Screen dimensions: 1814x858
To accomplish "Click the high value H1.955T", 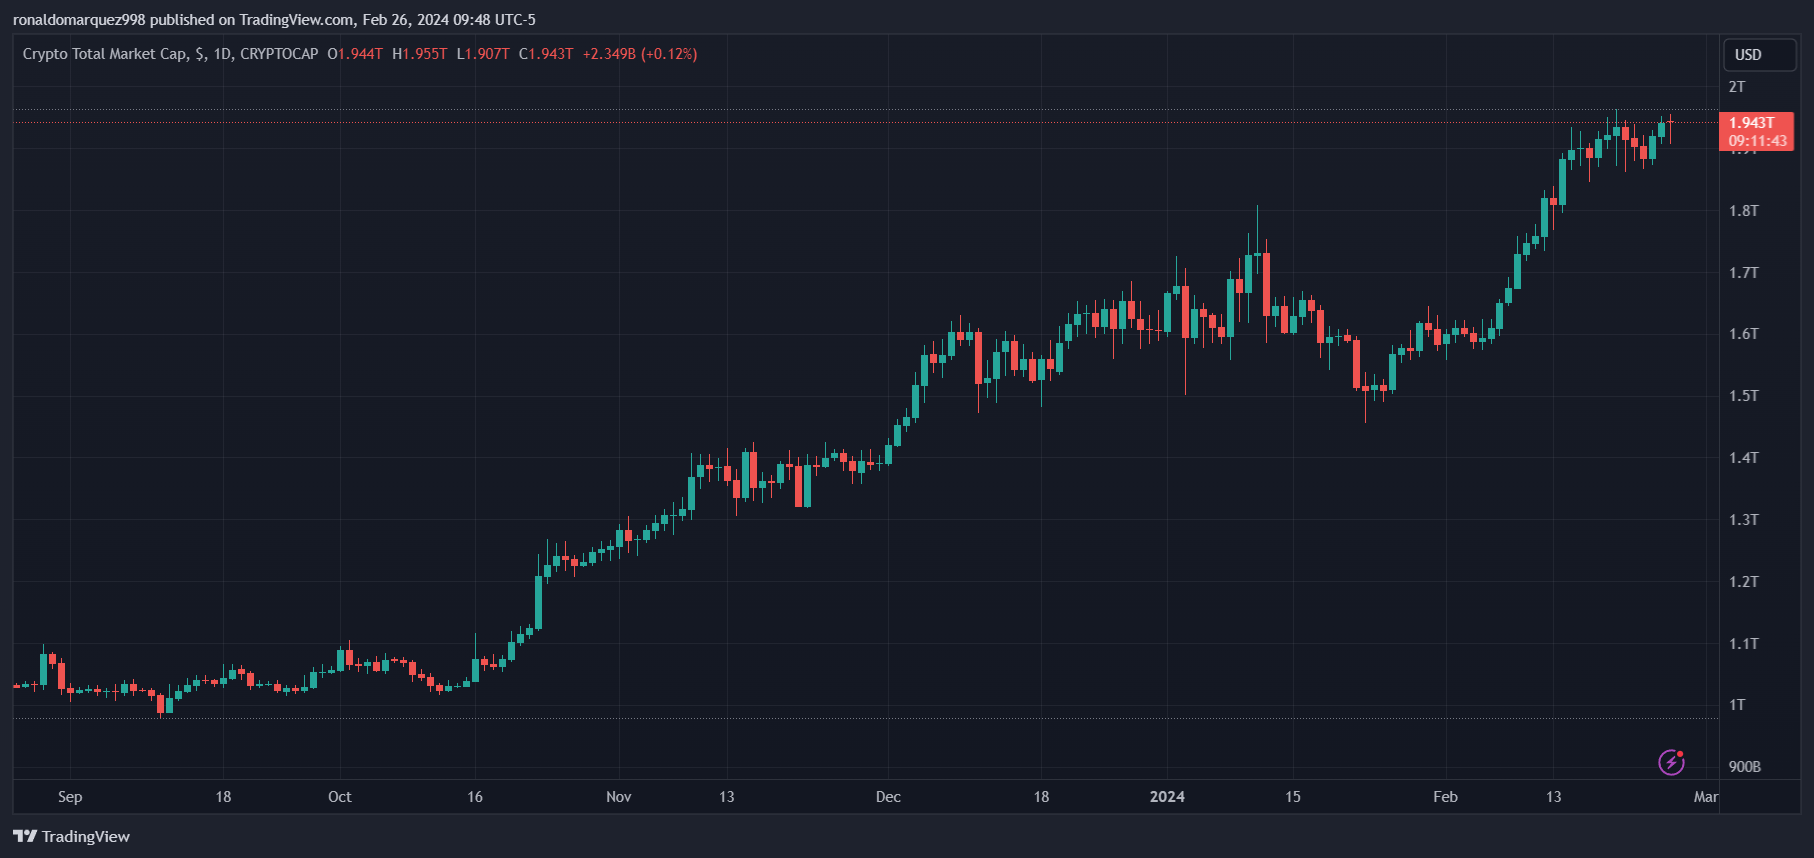I will (x=420, y=54).
